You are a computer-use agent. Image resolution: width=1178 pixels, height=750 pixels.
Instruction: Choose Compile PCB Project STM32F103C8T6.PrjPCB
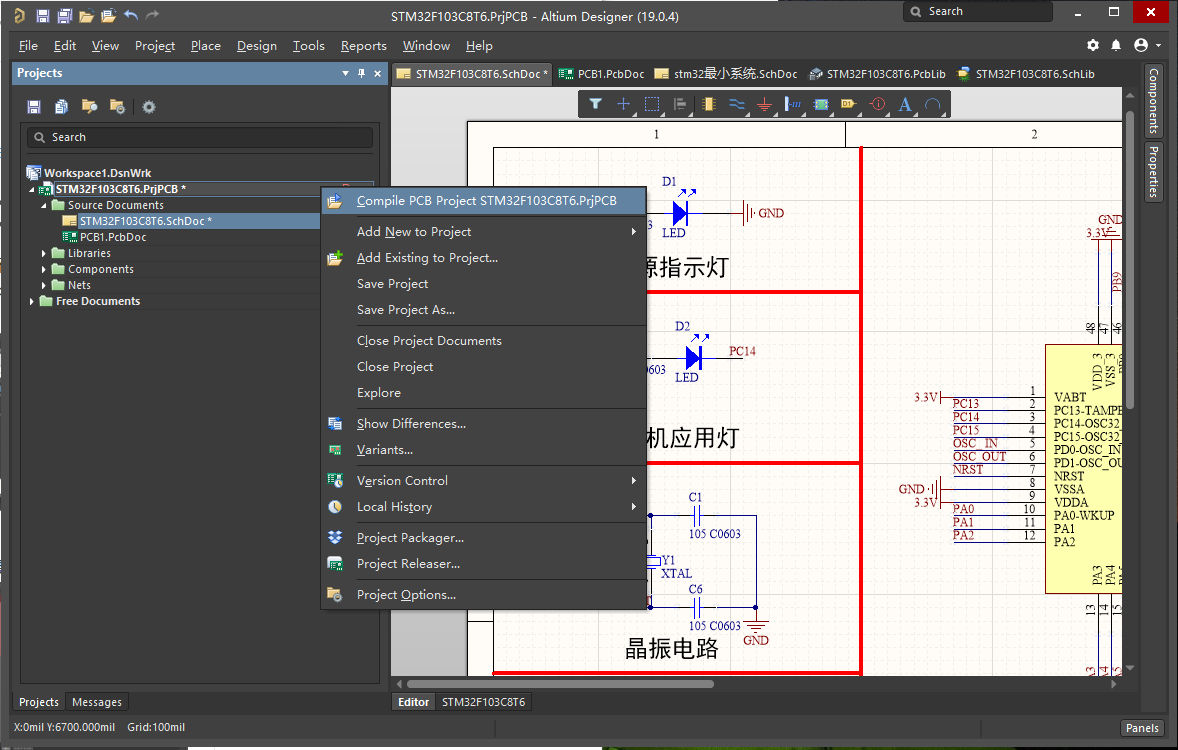point(484,201)
